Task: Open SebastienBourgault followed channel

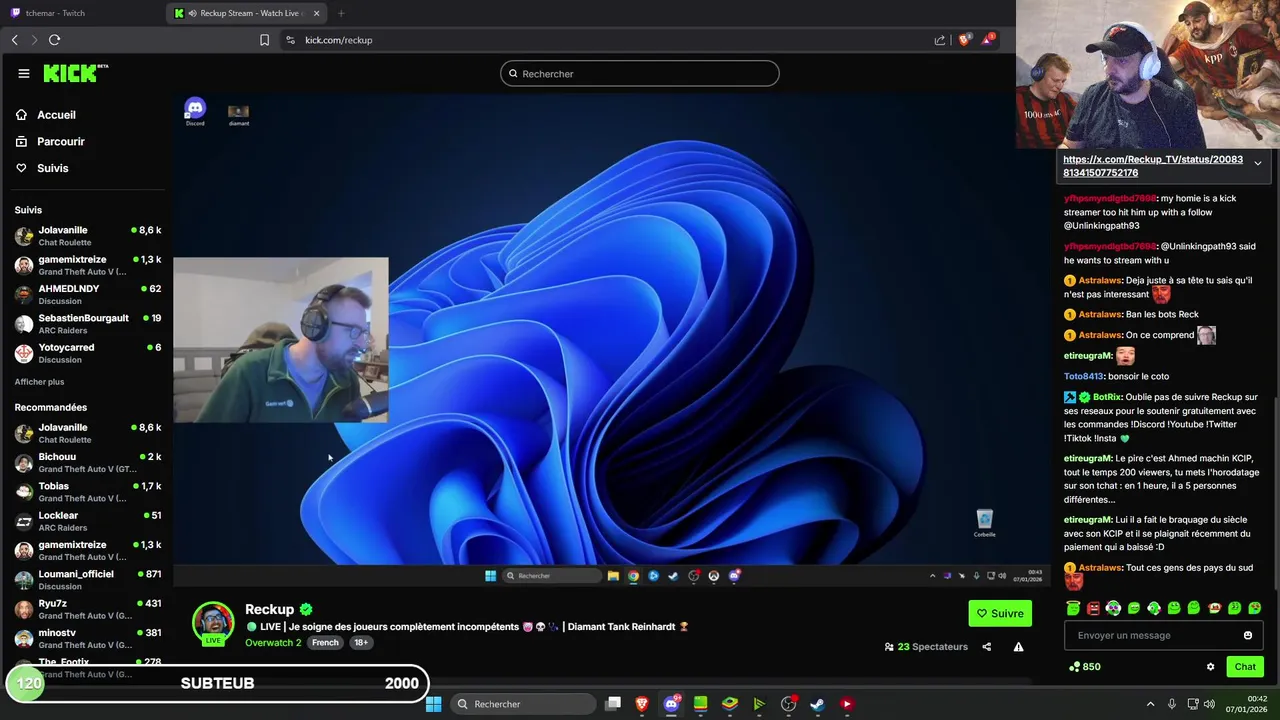Action: (x=88, y=324)
